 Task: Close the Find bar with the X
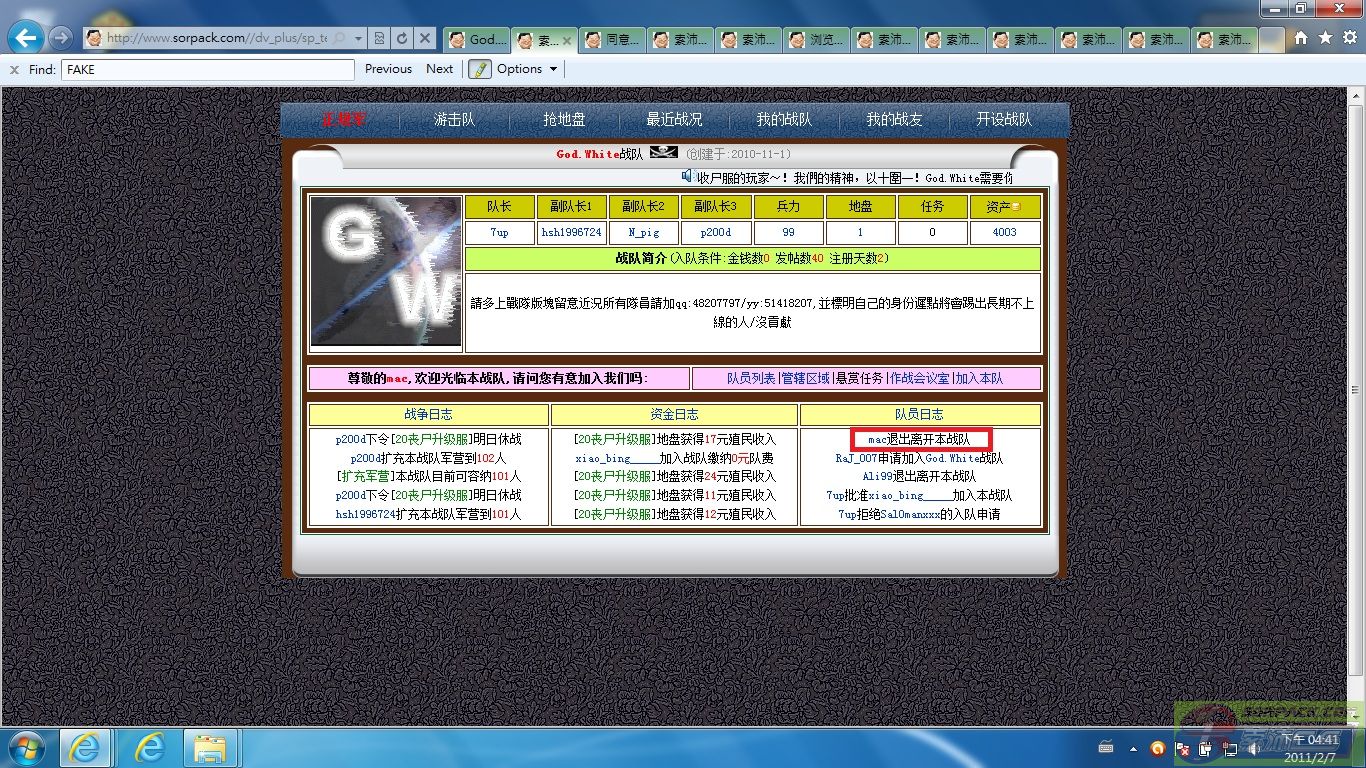click(14, 70)
